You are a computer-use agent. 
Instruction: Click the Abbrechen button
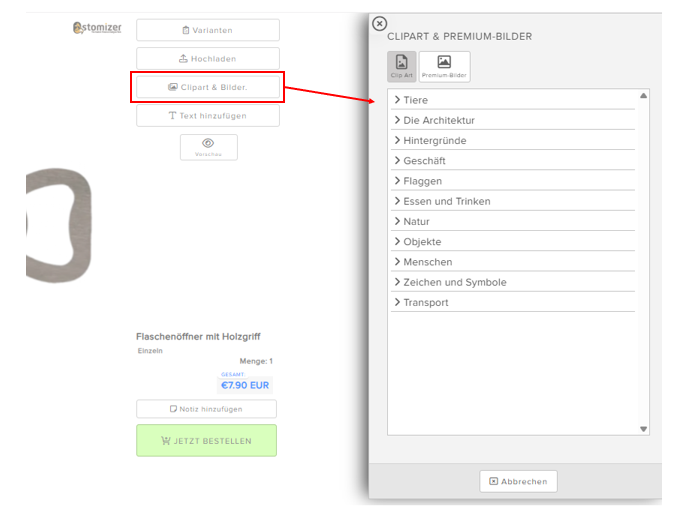coord(518,481)
